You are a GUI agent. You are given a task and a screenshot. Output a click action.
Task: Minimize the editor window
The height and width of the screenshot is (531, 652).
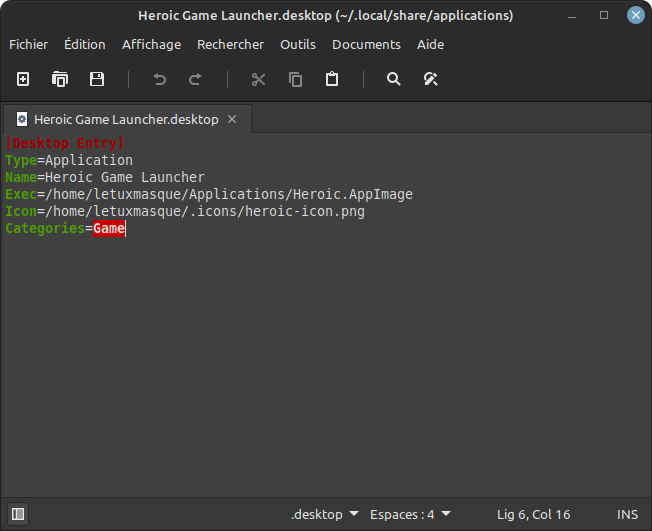[572, 15]
